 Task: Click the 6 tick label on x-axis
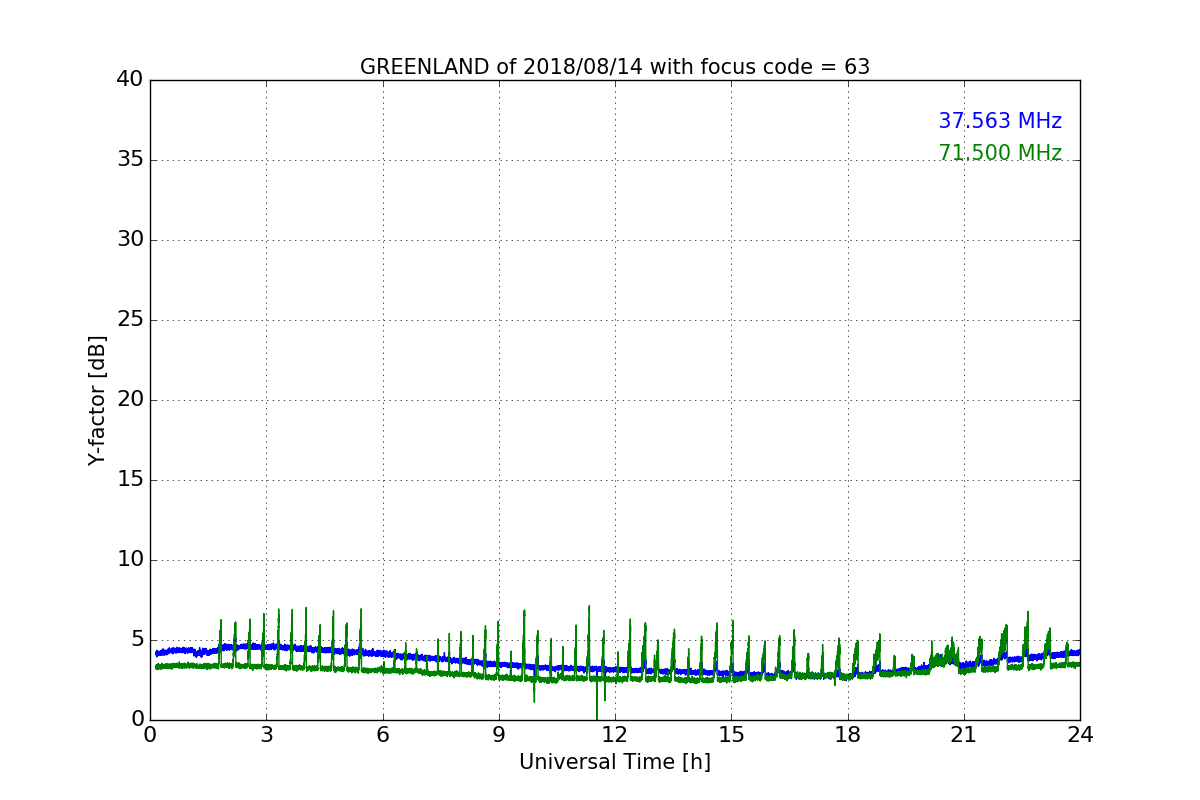pyautogui.click(x=382, y=735)
